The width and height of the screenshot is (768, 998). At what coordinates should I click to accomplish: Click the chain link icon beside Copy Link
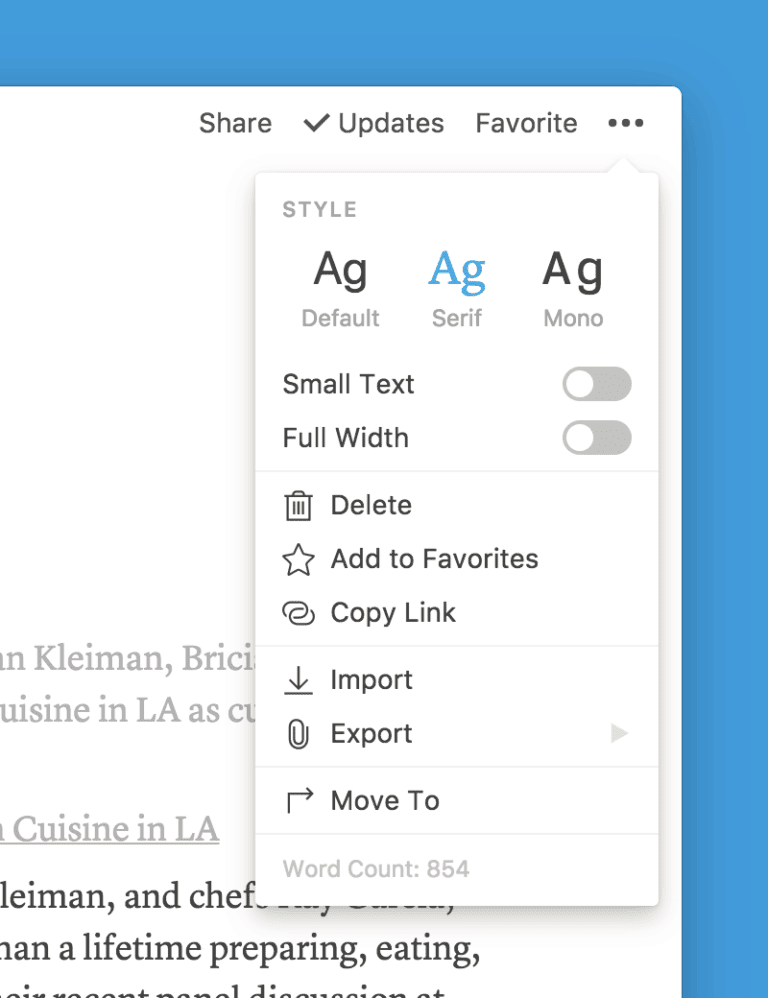tap(299, 613)
